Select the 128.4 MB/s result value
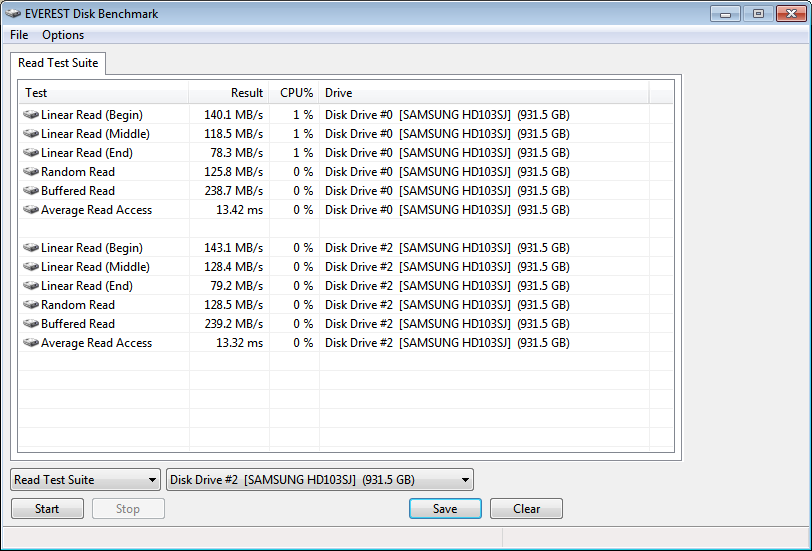Viewport: 812px width, 551px height. (x=234, y=267)
